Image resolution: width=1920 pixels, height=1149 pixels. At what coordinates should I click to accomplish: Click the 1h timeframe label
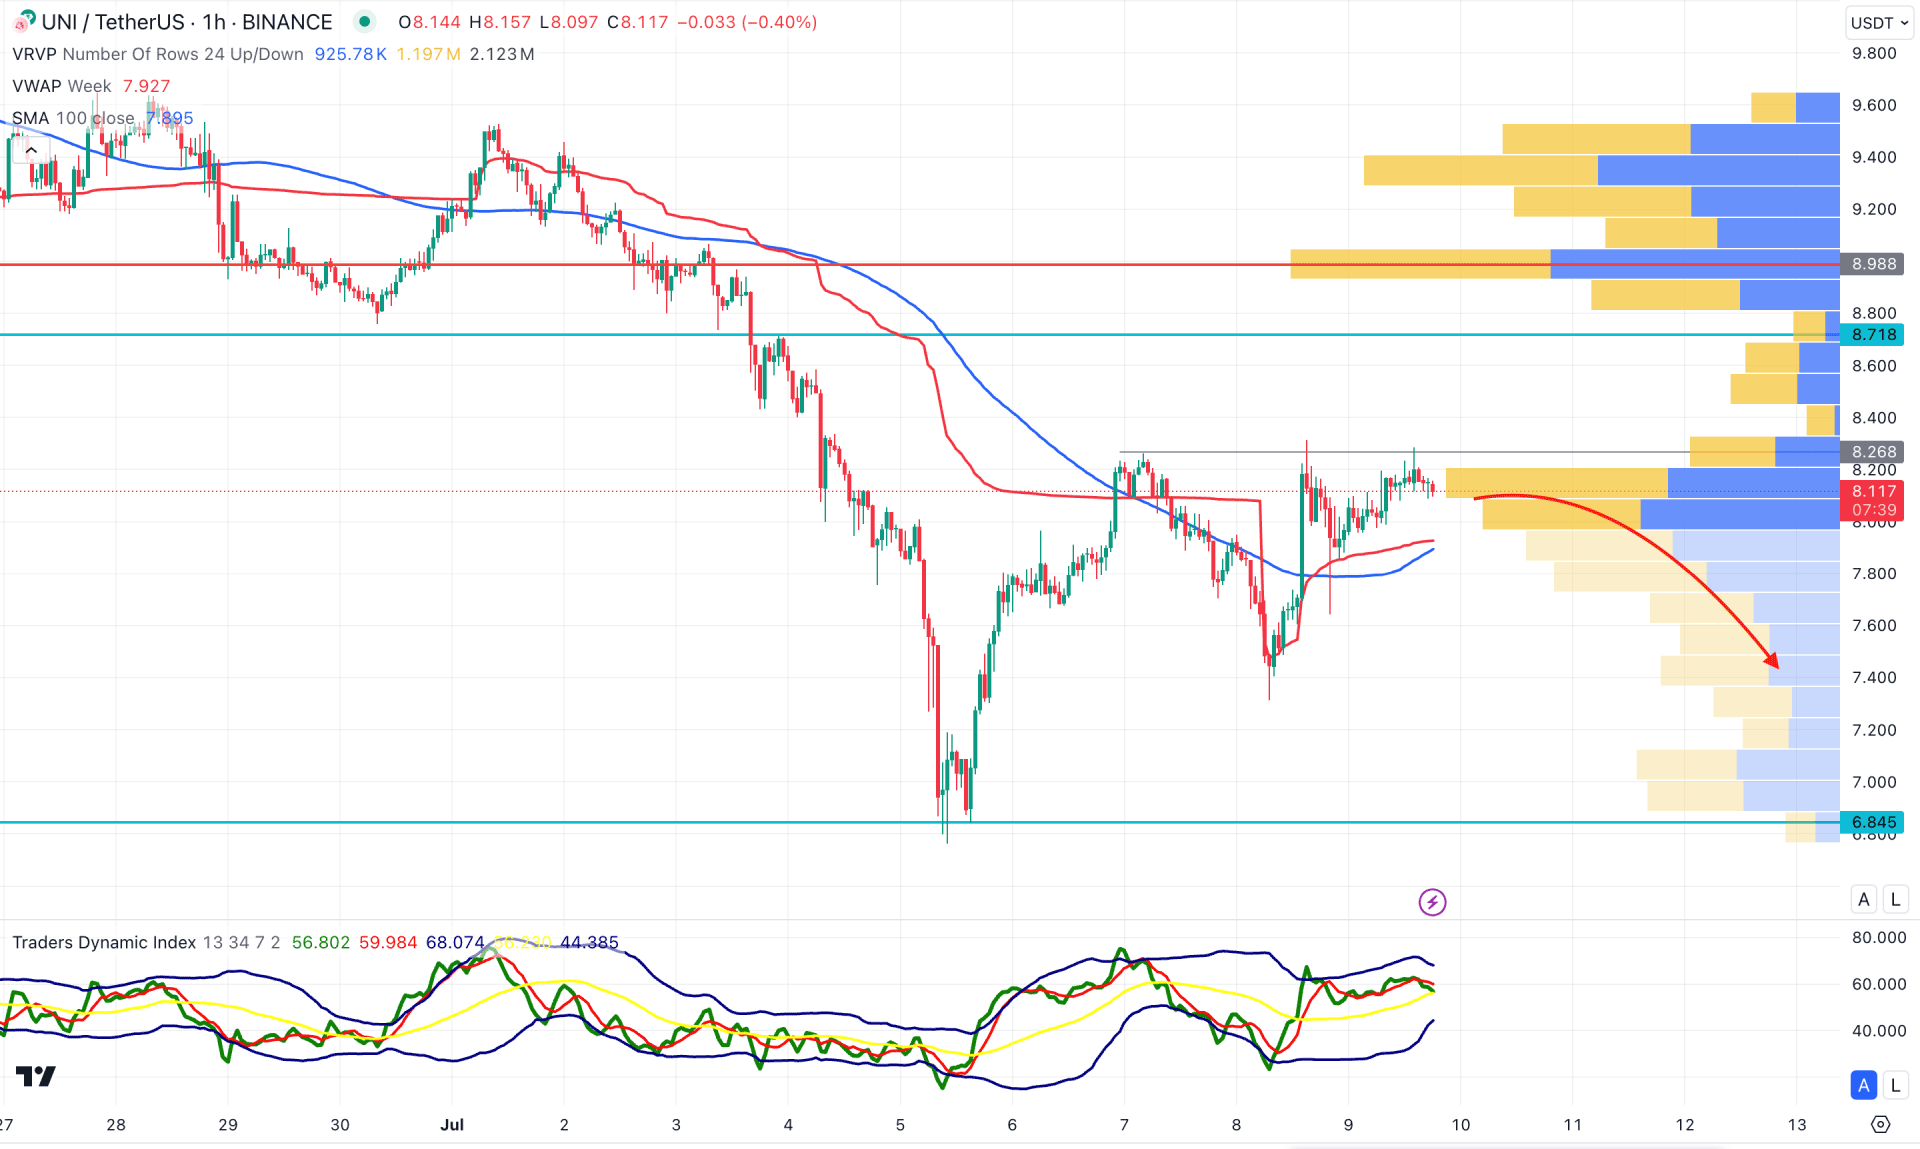click(x=213, y=22)
